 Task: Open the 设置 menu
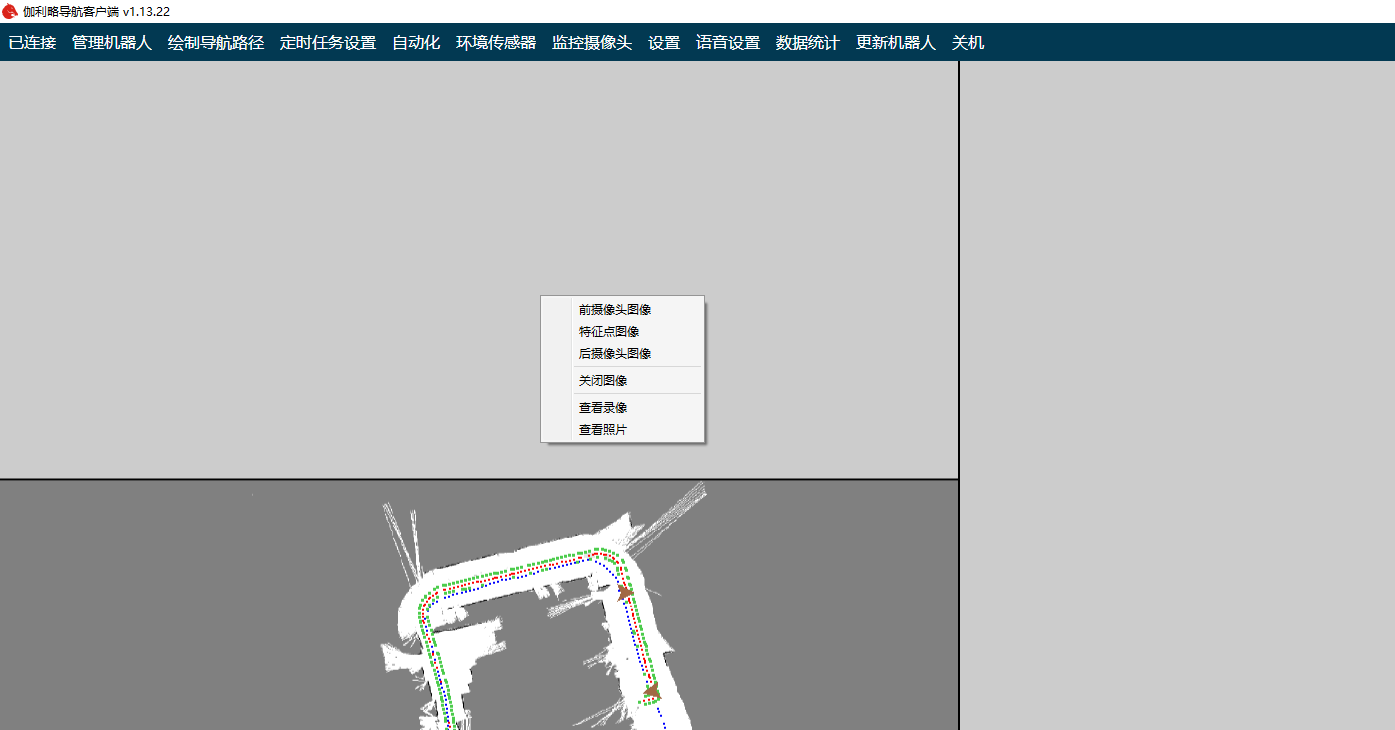[664, 43]
